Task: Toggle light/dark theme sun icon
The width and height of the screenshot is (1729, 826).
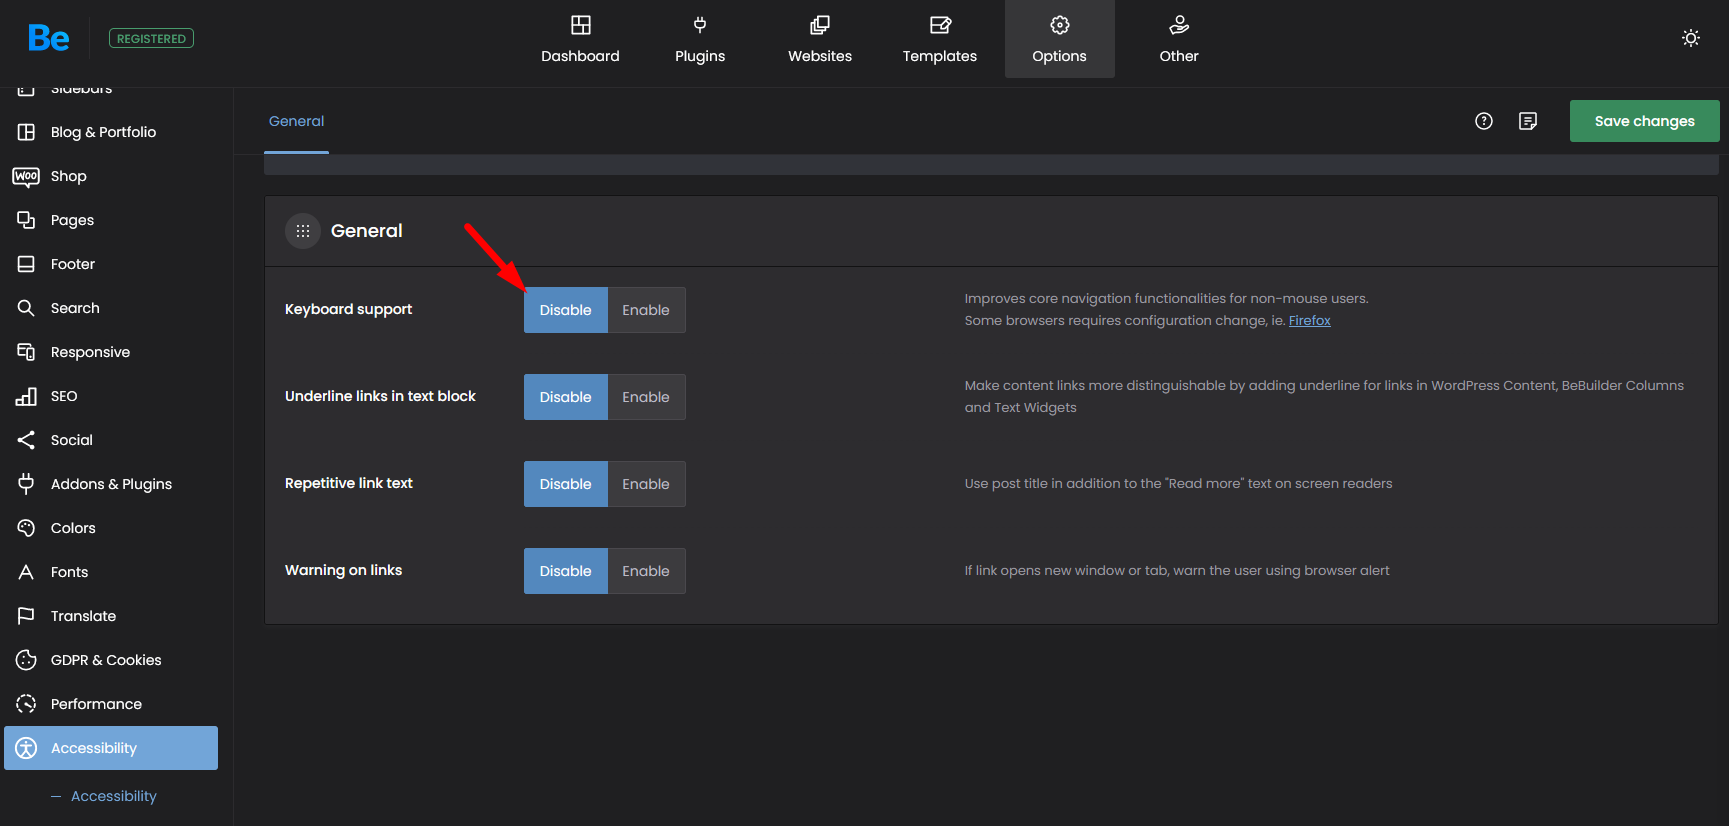Action: tap(1691, 38)
